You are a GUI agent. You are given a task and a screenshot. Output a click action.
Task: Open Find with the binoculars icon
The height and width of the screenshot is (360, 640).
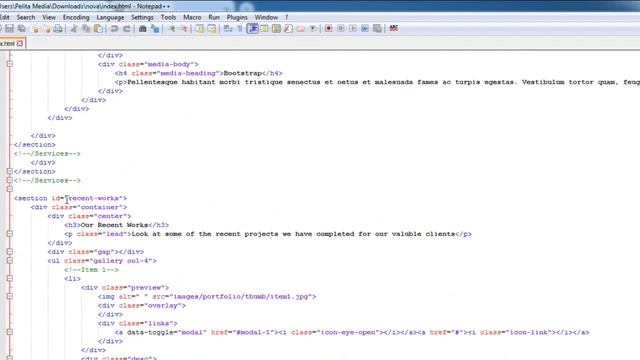coord(142,29)
